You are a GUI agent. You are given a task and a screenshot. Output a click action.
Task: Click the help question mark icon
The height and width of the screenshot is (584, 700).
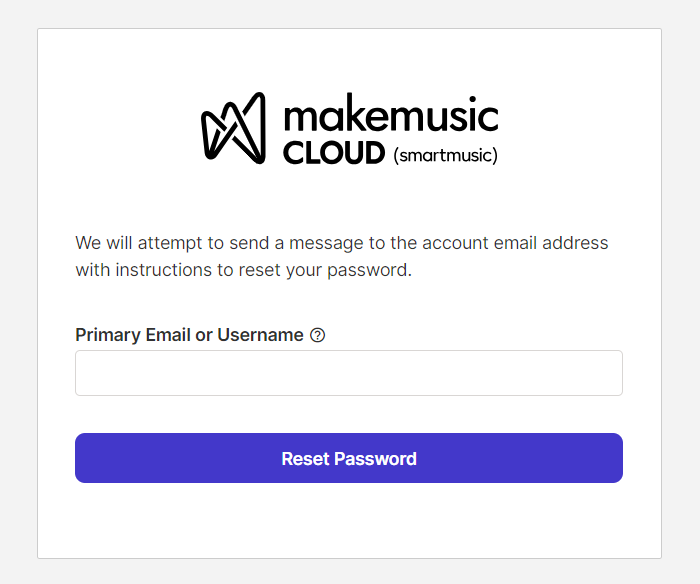[x=317, y=335]
